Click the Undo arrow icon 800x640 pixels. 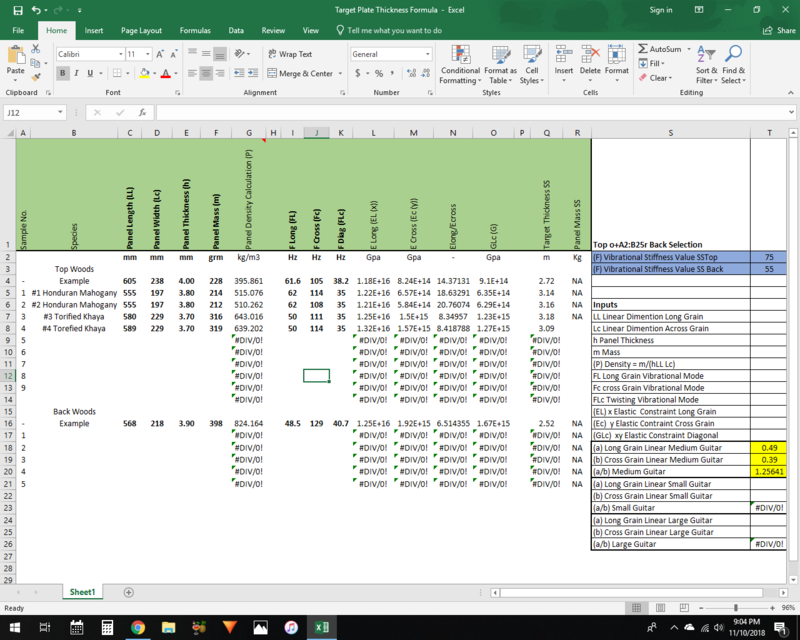[x=36, y=10]
